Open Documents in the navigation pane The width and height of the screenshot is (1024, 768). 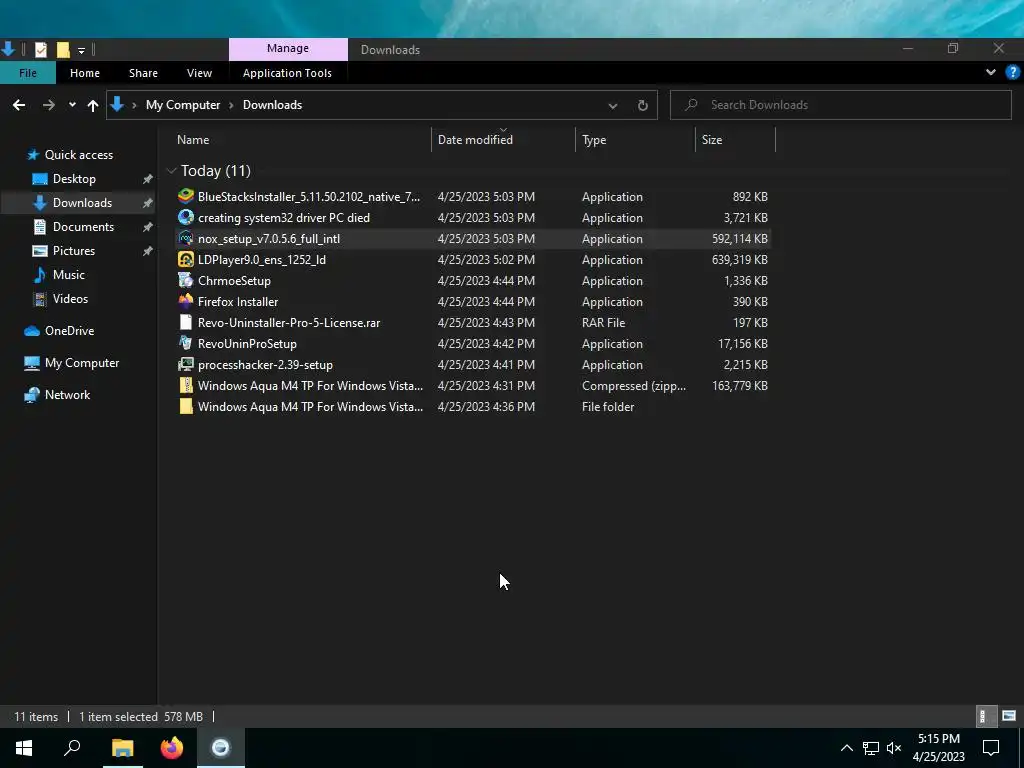click(83, 227)
